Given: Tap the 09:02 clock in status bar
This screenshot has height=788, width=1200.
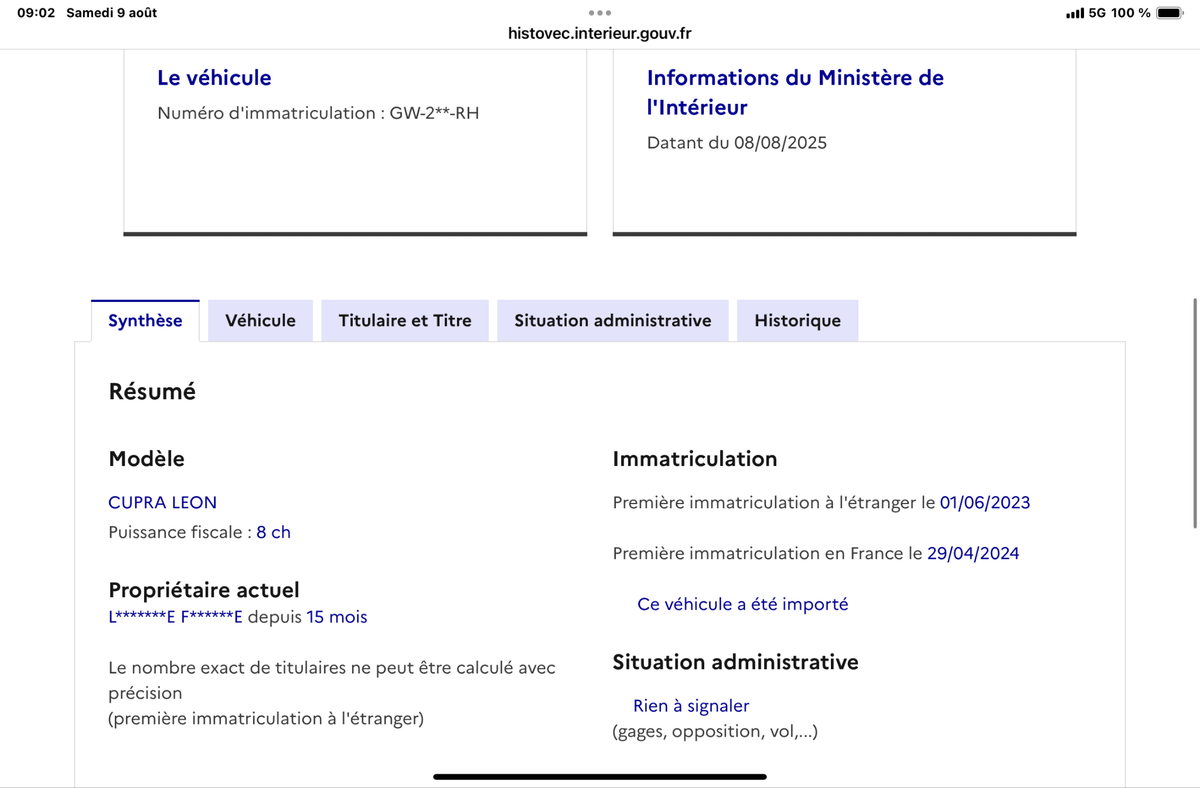Looking at the screenshot, I should tap(36, 13).
